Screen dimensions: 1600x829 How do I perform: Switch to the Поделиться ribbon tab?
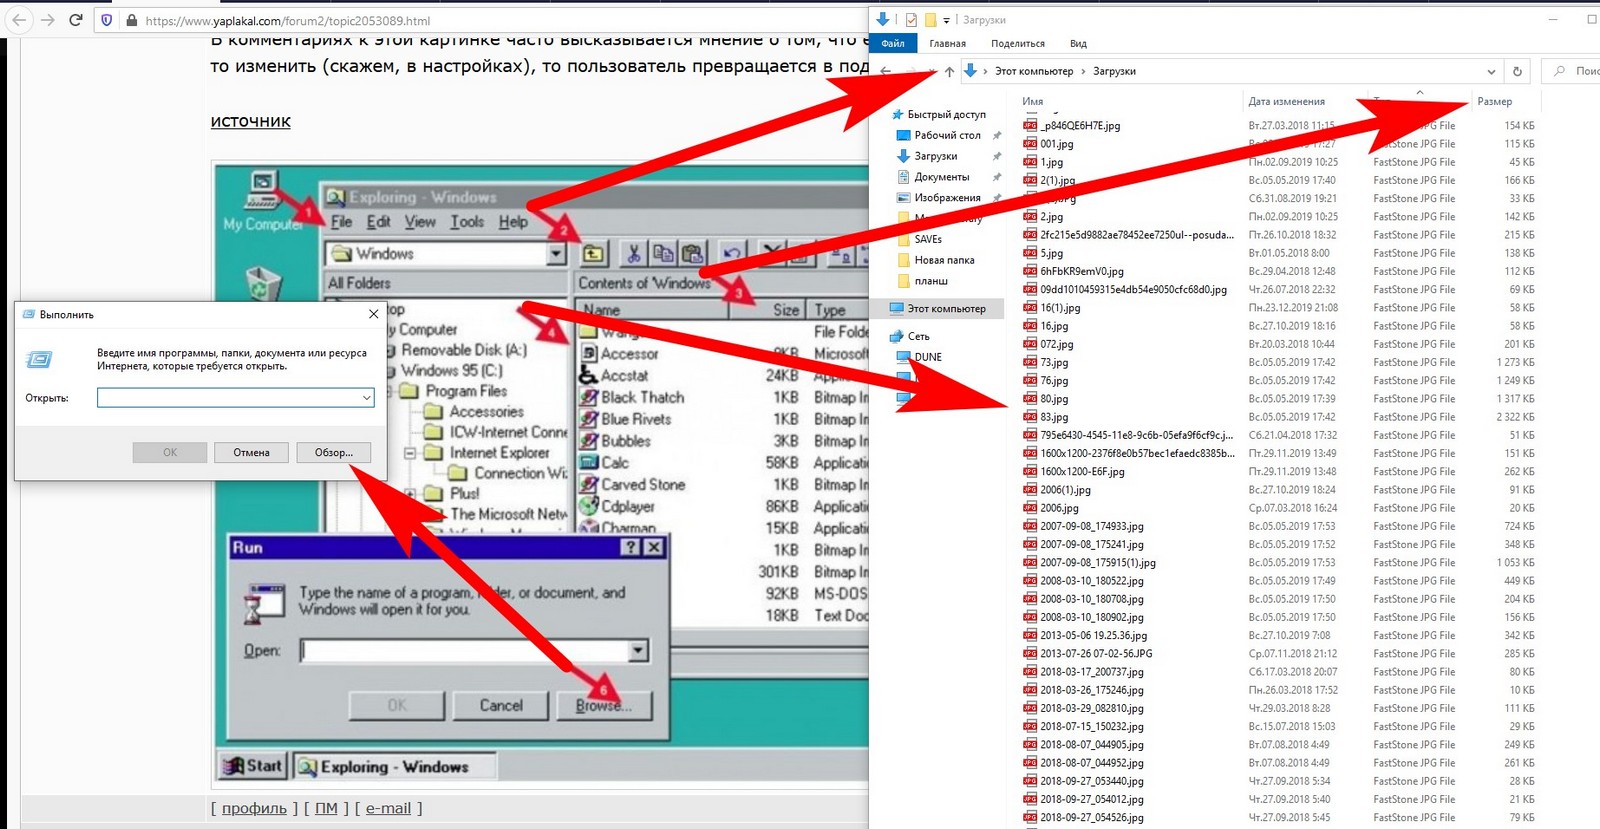point(1018,43)
